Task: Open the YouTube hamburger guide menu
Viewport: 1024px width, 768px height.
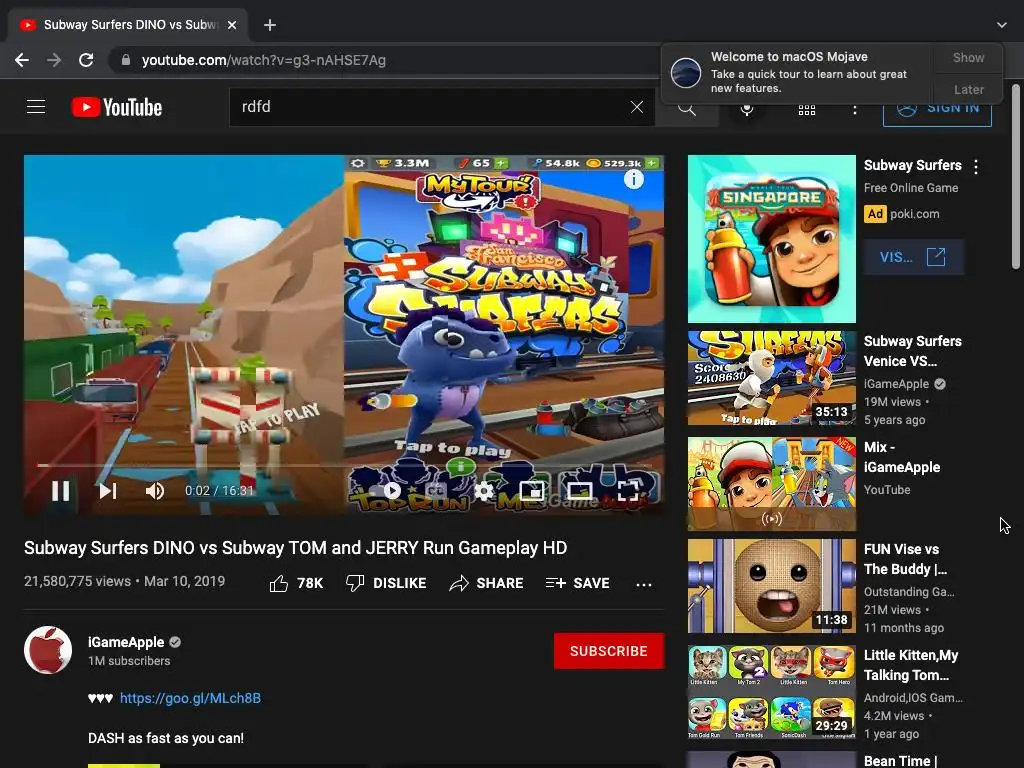Action: tap(36, 106)
